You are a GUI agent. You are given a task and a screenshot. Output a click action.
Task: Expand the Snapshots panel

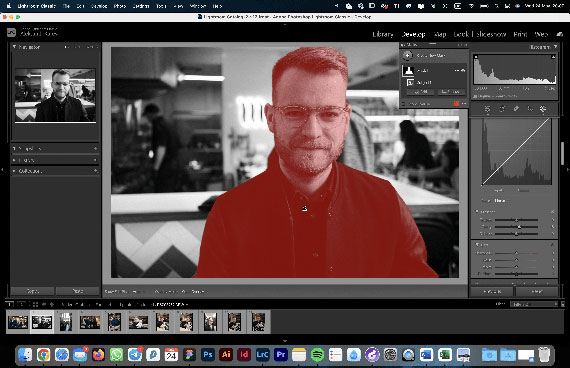pyautogui.click(x=15, y=148)
